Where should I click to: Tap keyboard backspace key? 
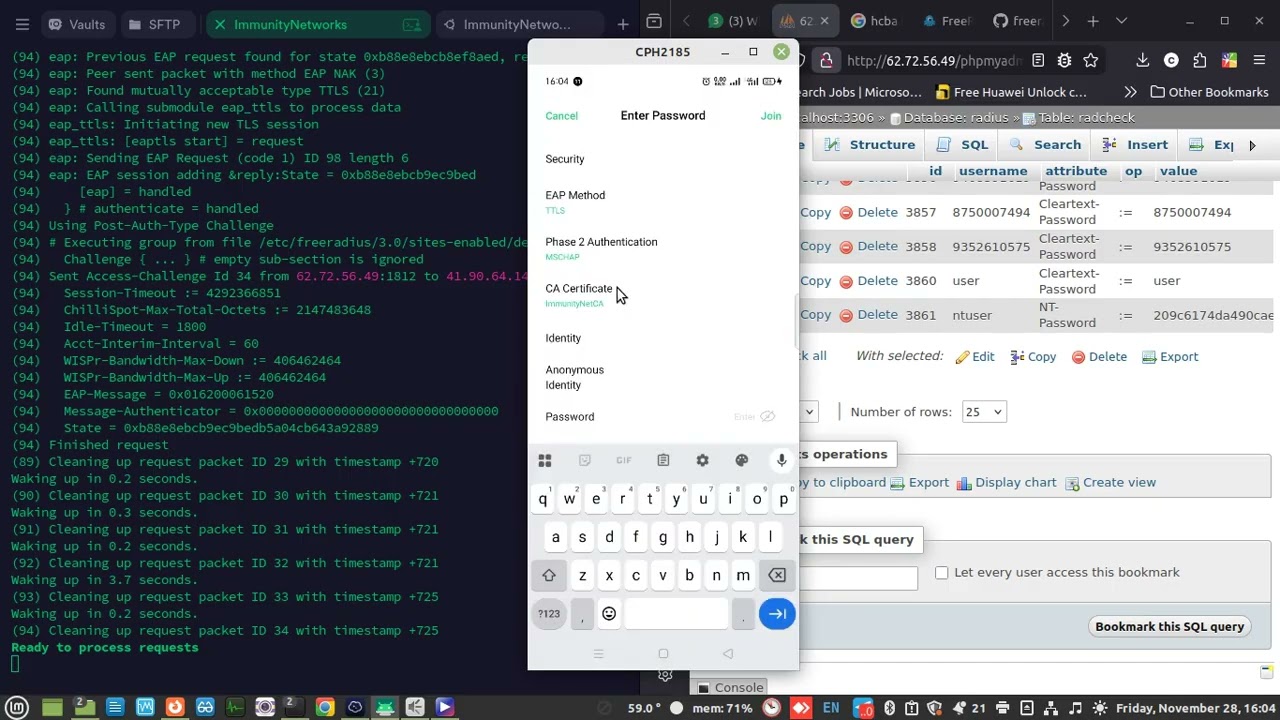(x=777, y=575)
